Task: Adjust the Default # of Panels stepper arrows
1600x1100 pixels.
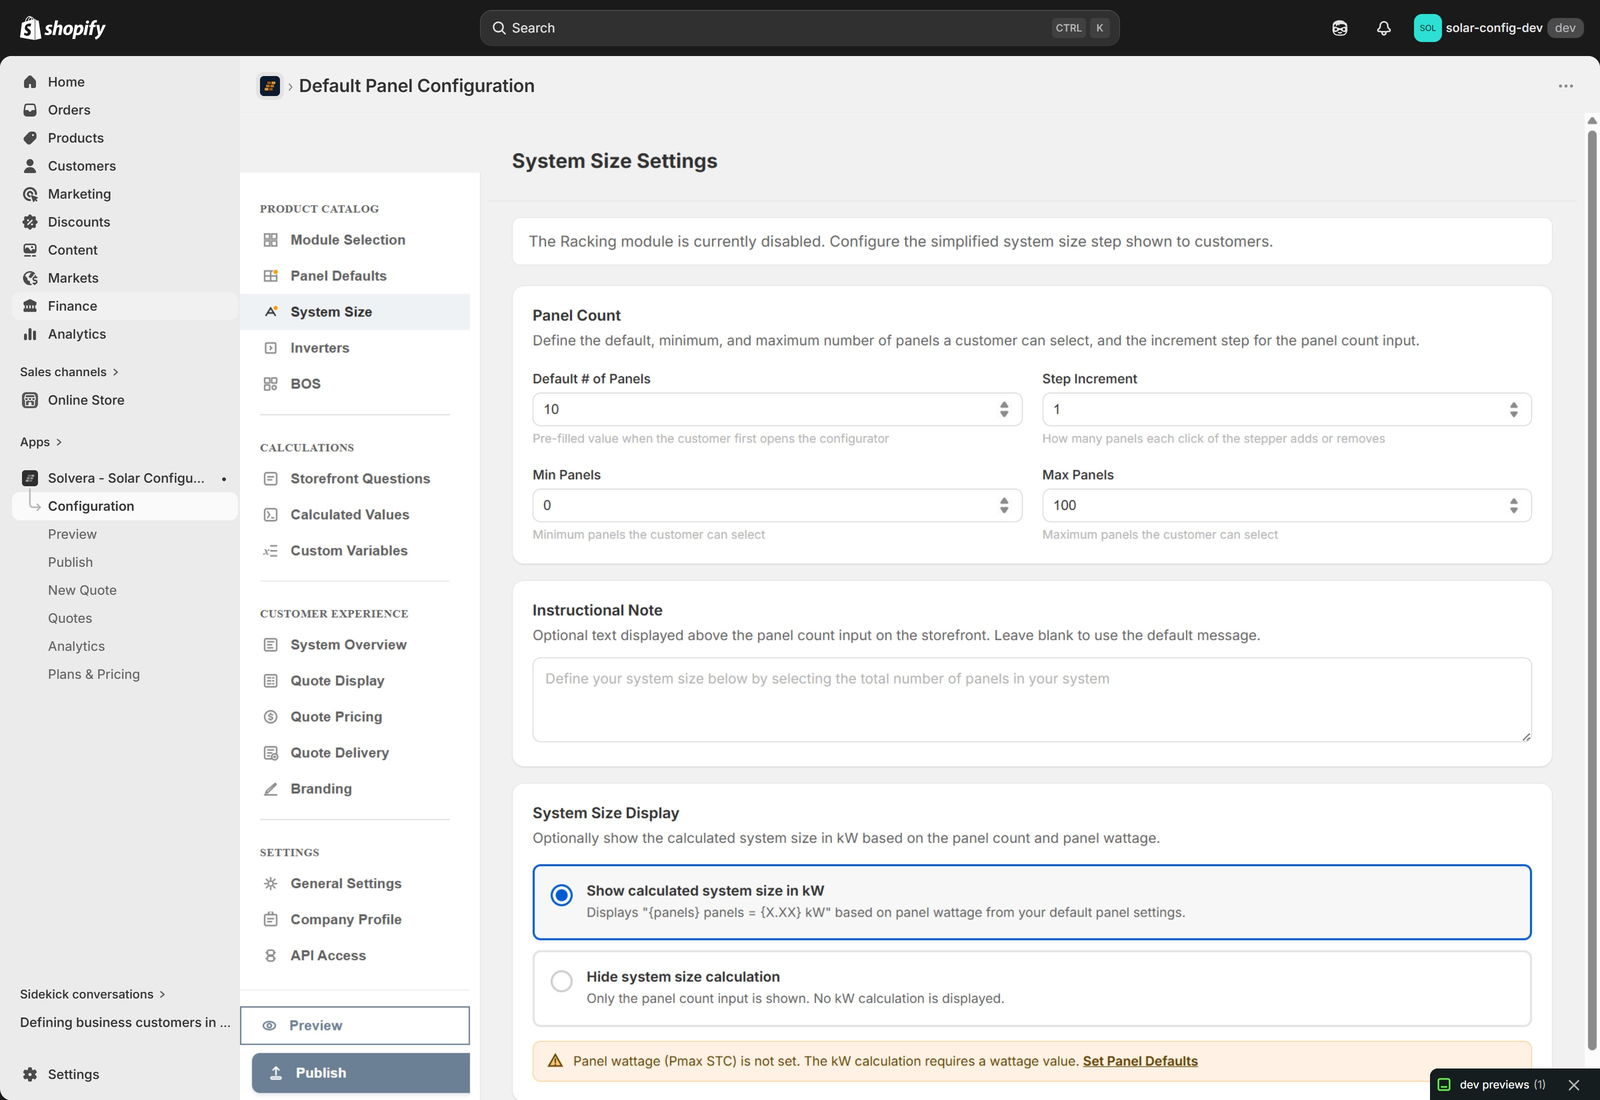Action: click(x=1004, y=409)
